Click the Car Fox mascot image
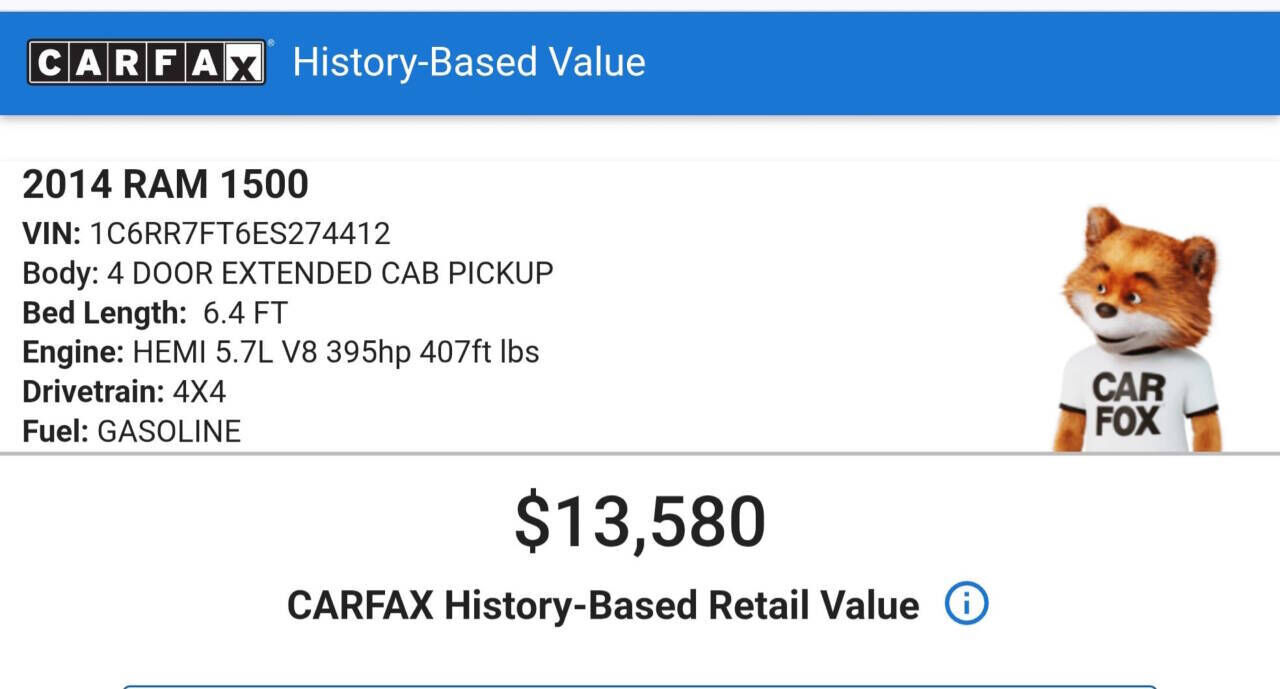Viewport: 1280px width, 689px height. pos(1138,330)
